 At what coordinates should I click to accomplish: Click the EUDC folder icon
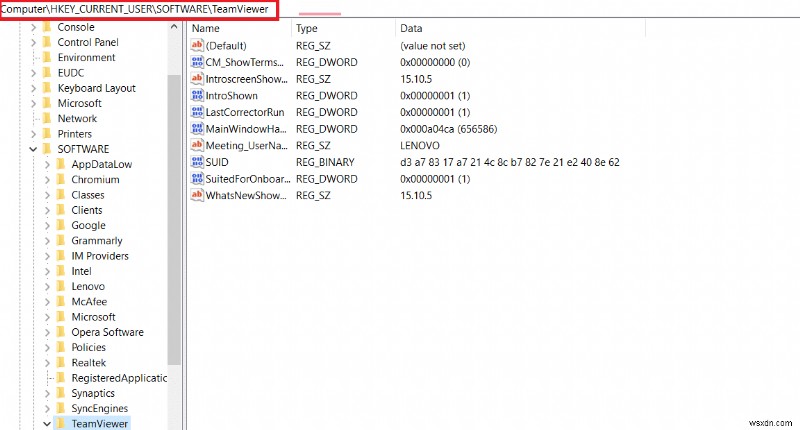[x=47, y=73]
